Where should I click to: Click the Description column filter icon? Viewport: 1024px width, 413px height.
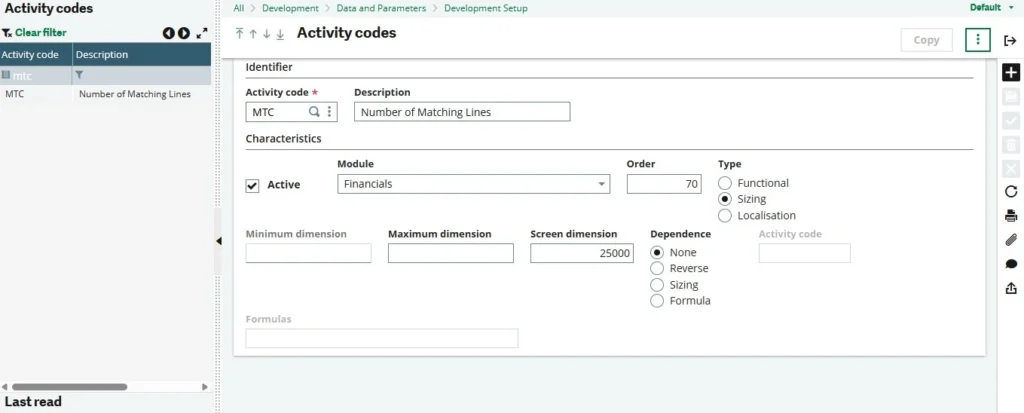point(79,76)
